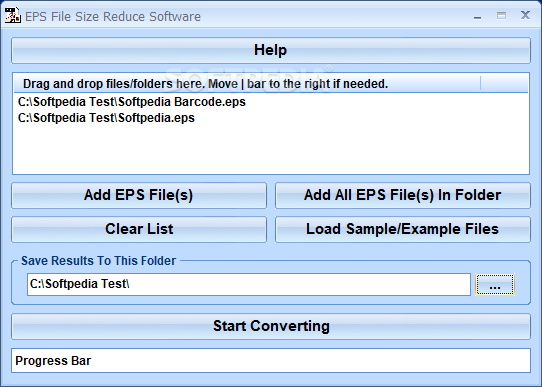Image resolution: width=542 pixels, height=387 pixels.
Task: Choose Add All EPS File(s) In Folder
Action: click(x=403, y=195)
